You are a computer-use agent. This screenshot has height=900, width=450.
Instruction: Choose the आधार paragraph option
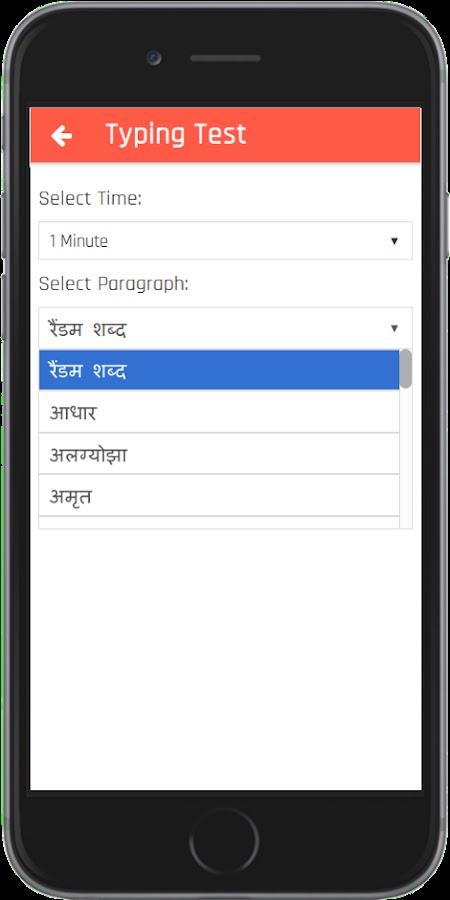[x=219, y=412]
